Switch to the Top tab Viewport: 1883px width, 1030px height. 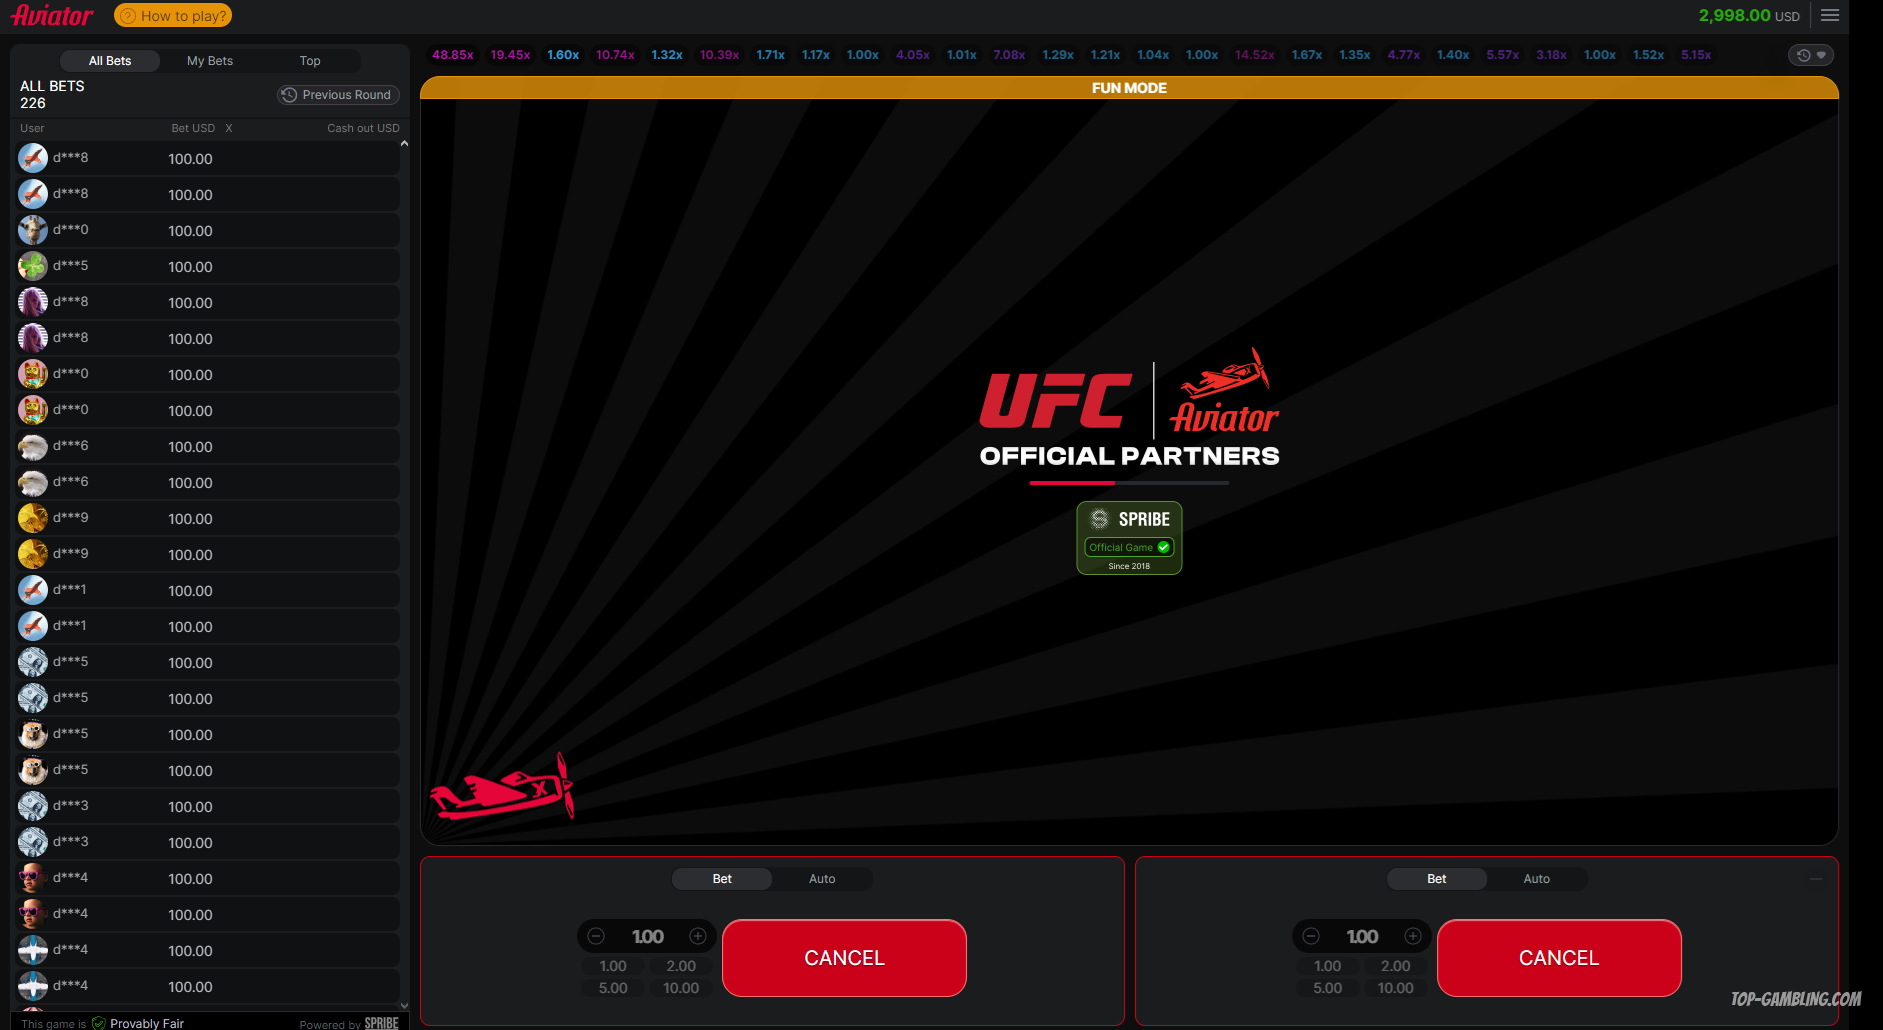(x=310, y=61)
